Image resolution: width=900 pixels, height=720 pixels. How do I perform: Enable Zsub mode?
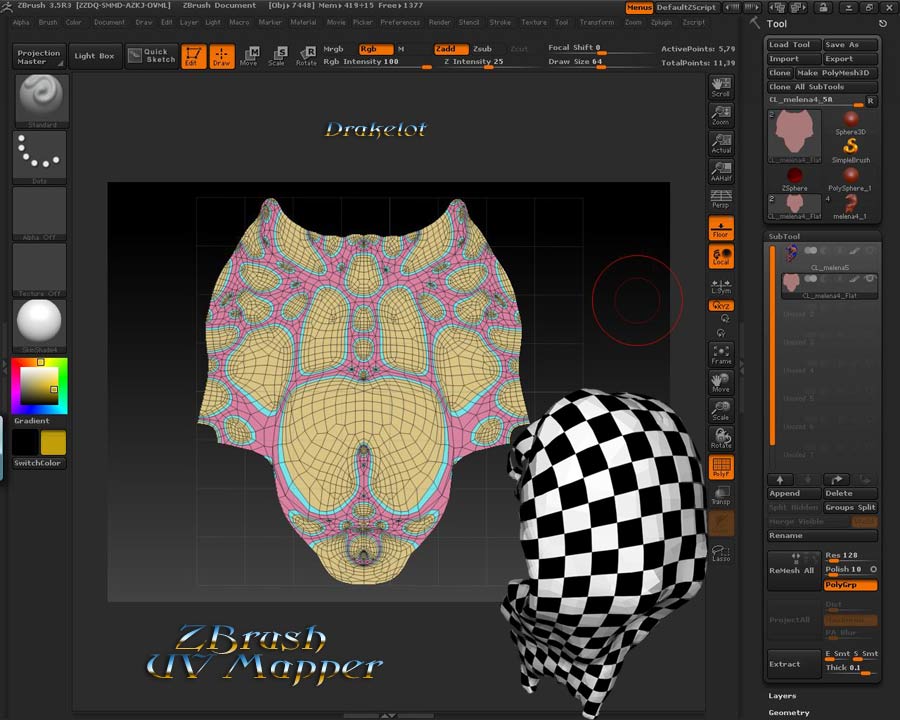(482, 49)
